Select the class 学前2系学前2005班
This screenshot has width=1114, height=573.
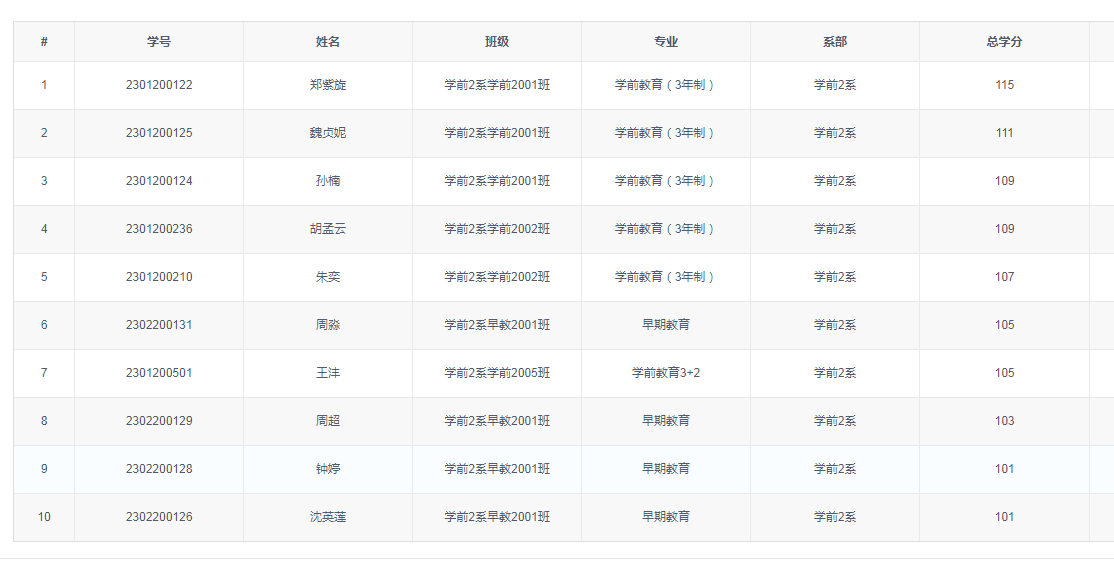point(497,373)
